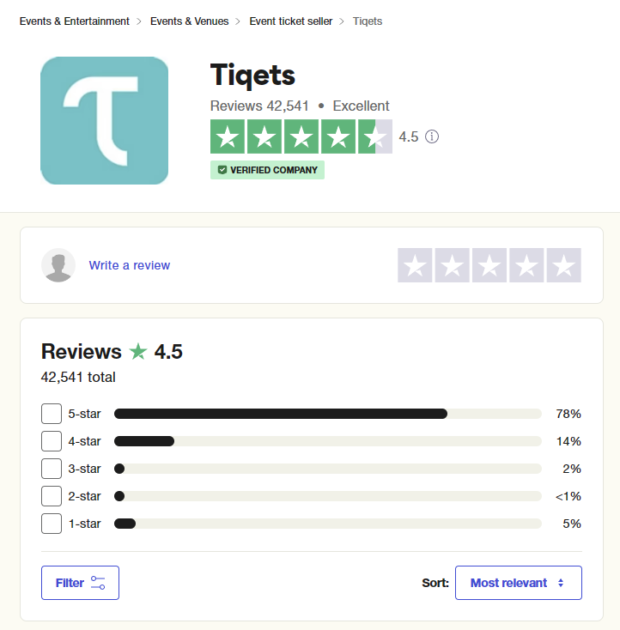Select third star in the review rating
This screenshot has width=620, height=630.
click(489, 265)
